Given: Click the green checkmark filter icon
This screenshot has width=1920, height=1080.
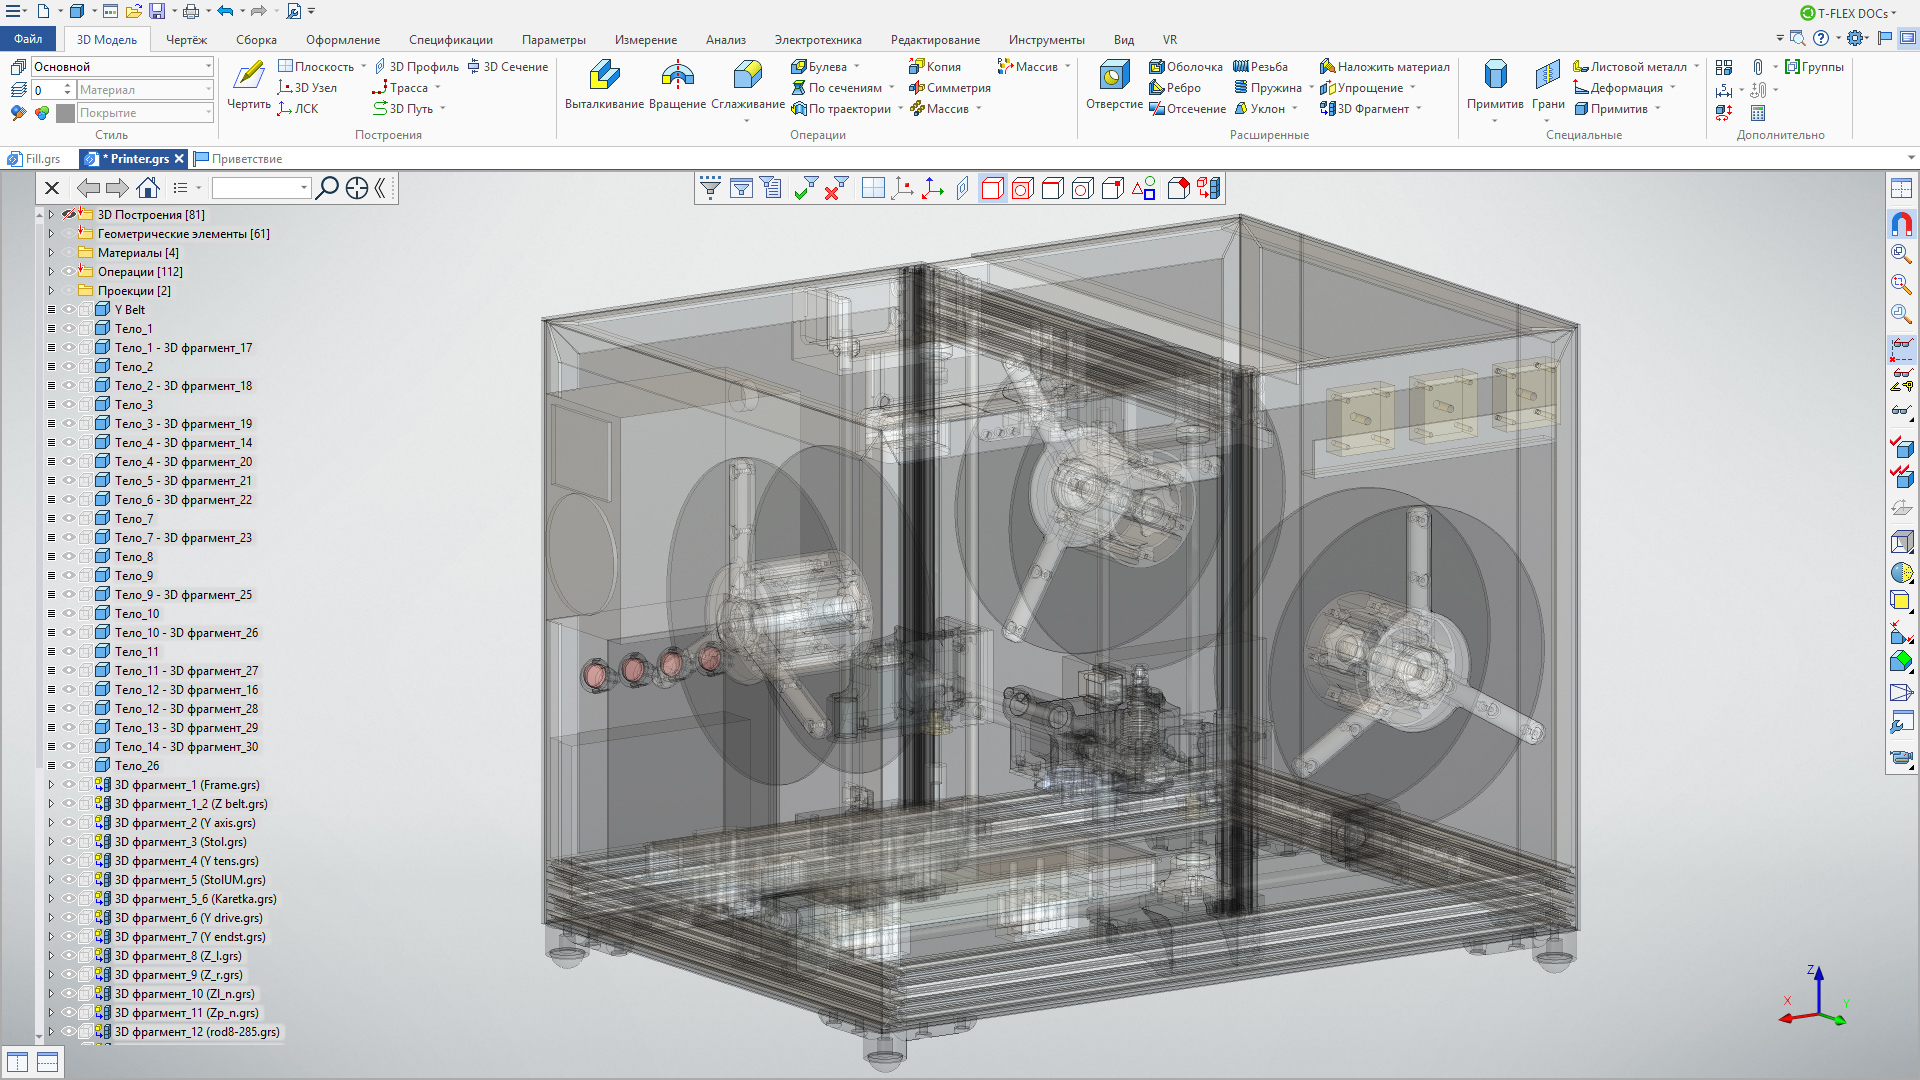Looking at the screenshot, I should coord(806,188).
